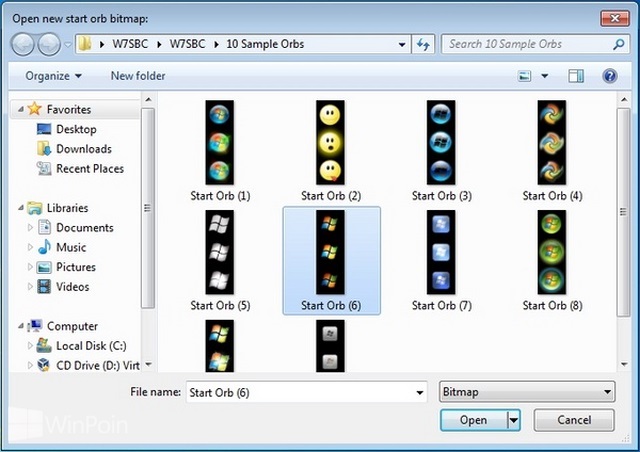
Task: Expand the Documents library node
Action: pyautogui.click(x=30, y=227)
